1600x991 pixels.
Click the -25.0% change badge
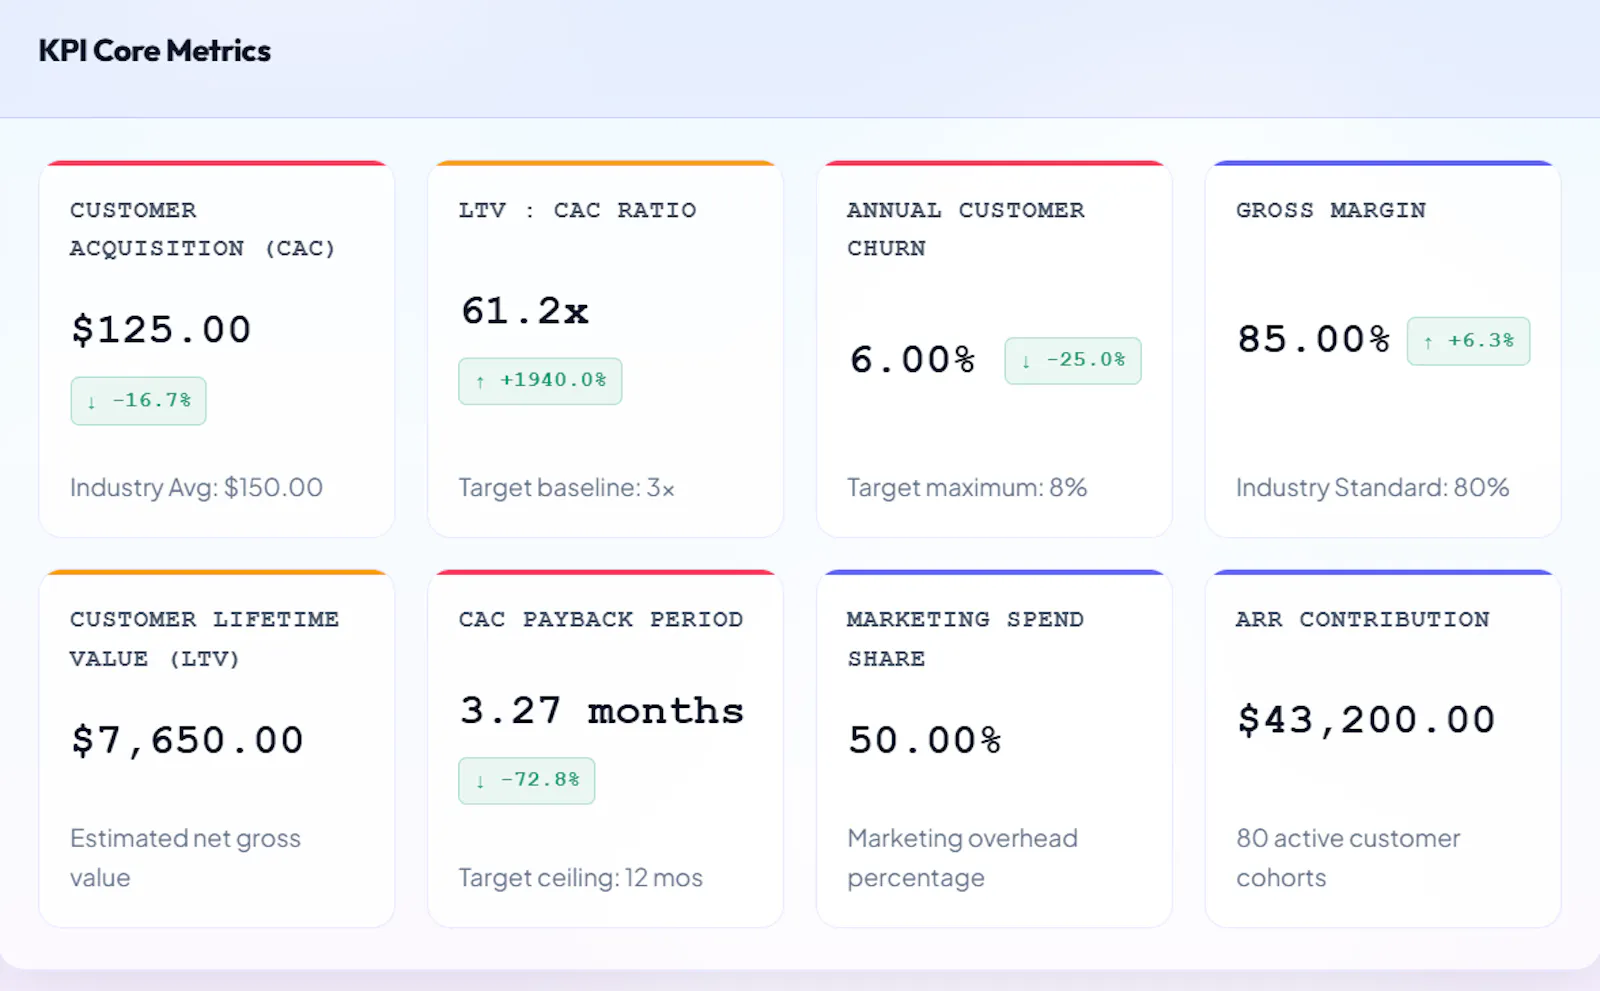point(1073,361)
